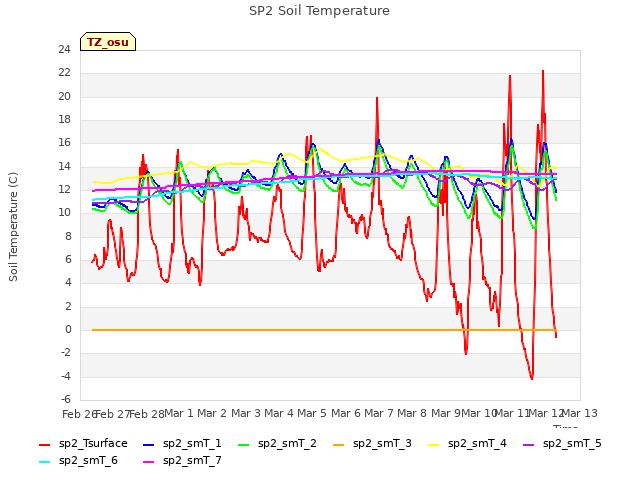Click the sp2_smT_5 legend label
Image resolution: width=640 pixels, height=480 pixels.
point(572,443)
